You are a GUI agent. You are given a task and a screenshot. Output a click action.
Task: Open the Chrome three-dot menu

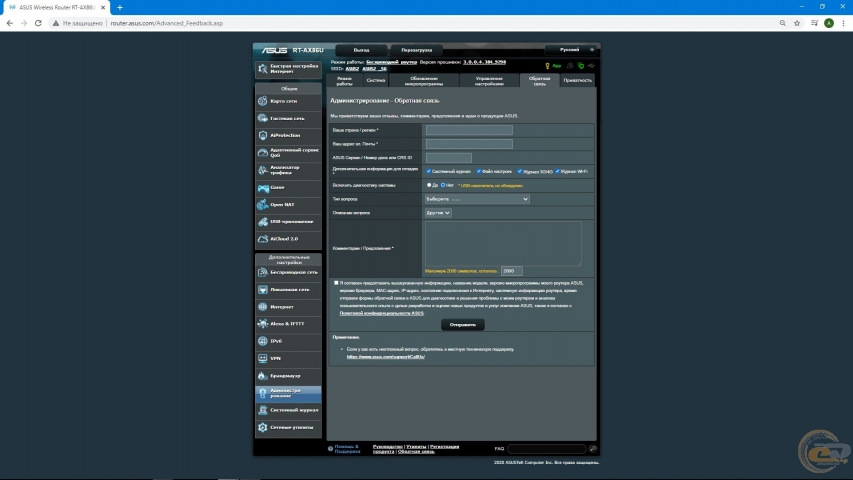(x=843, y=23)
